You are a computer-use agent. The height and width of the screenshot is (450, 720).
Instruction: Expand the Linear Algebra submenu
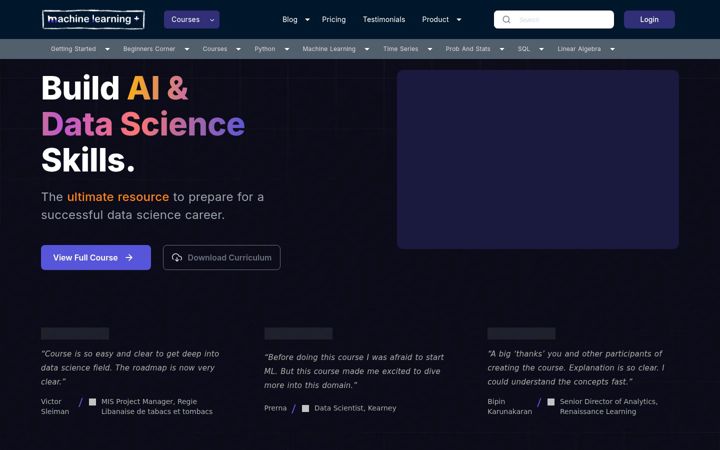[x=612, y=49]
